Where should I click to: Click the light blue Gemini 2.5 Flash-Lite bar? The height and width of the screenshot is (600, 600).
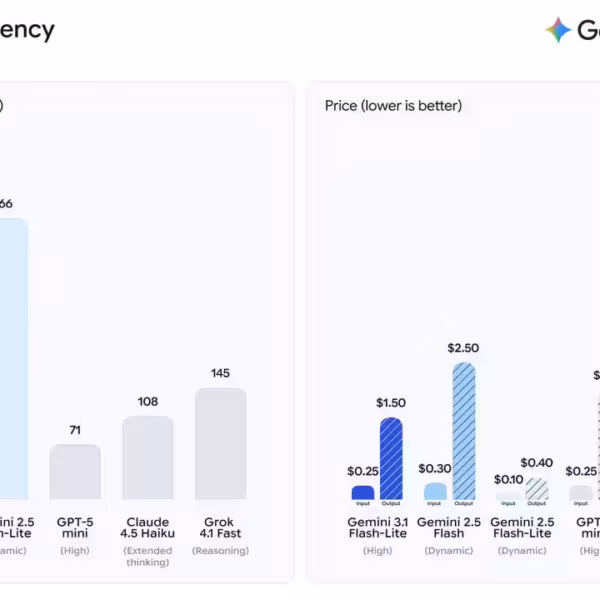(13, 359)
